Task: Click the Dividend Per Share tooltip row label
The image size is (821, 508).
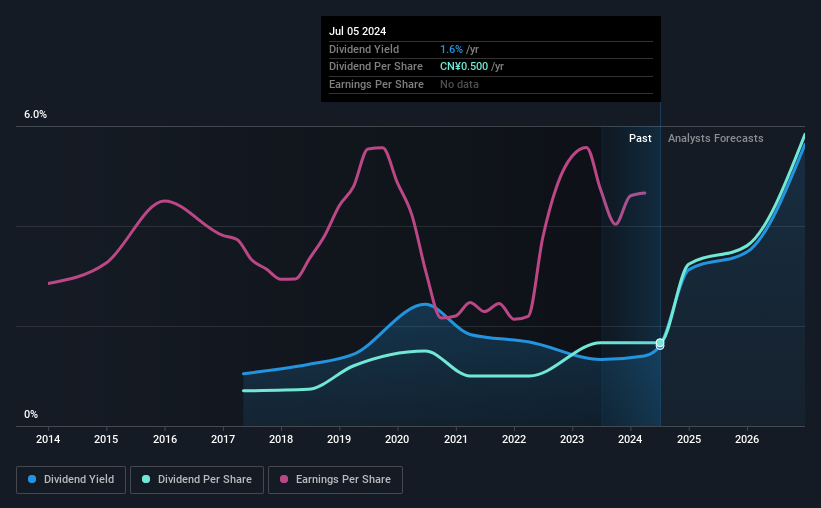Action: [376, 67]
